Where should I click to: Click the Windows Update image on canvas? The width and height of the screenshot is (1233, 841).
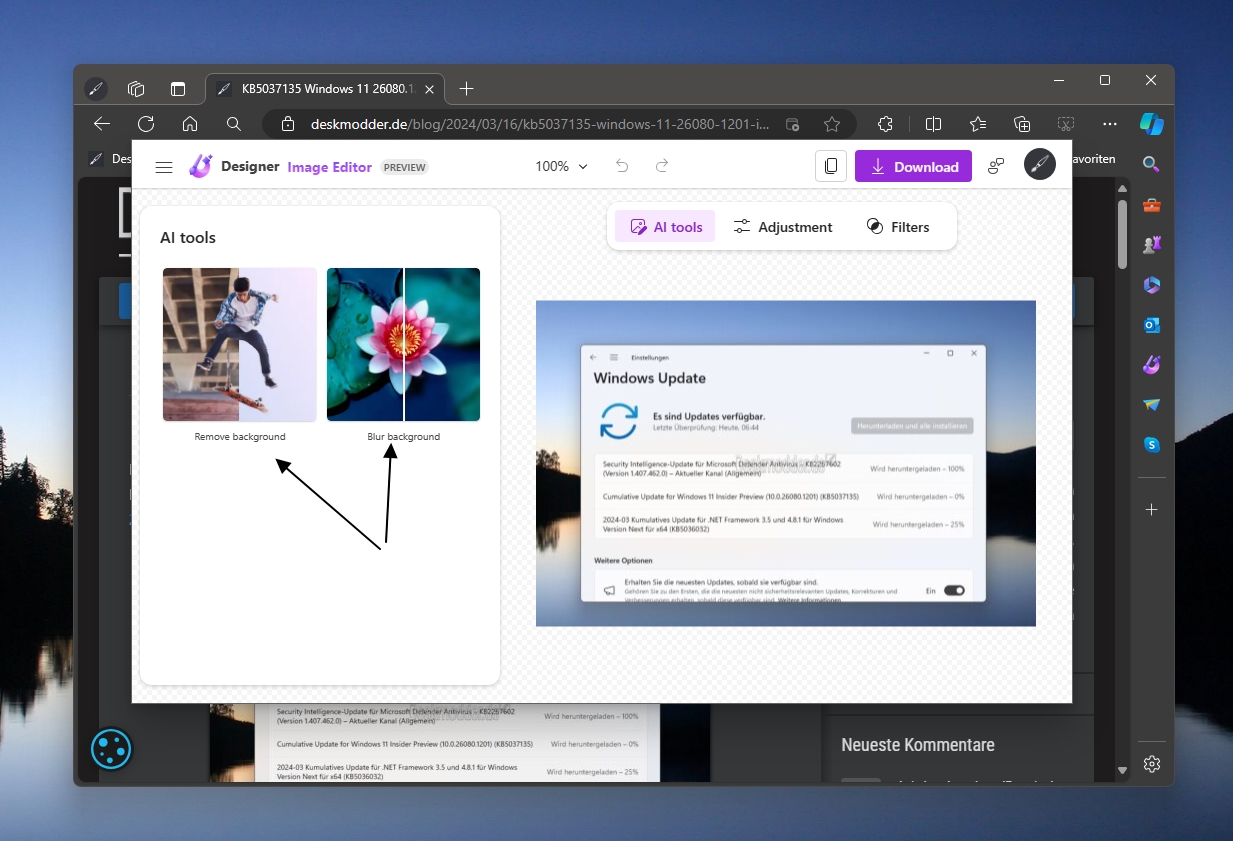tap(785, 463)
